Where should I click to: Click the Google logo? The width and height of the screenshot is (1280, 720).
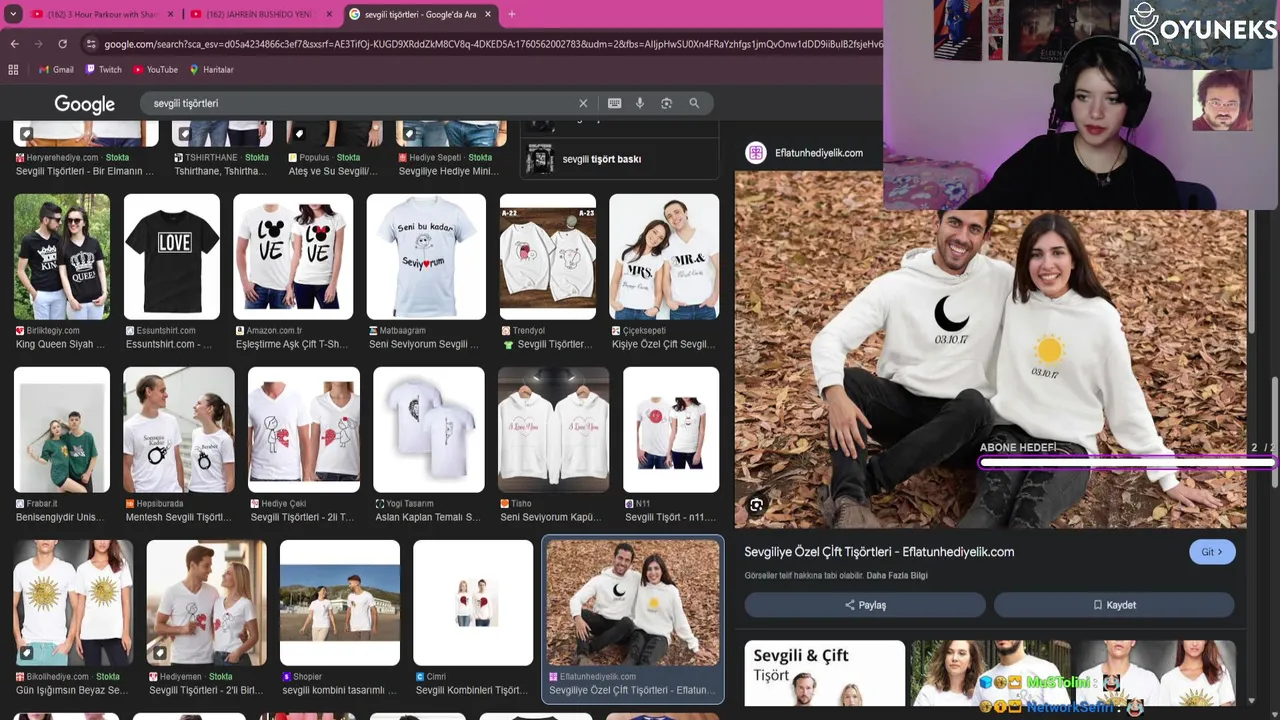point(85,104)
